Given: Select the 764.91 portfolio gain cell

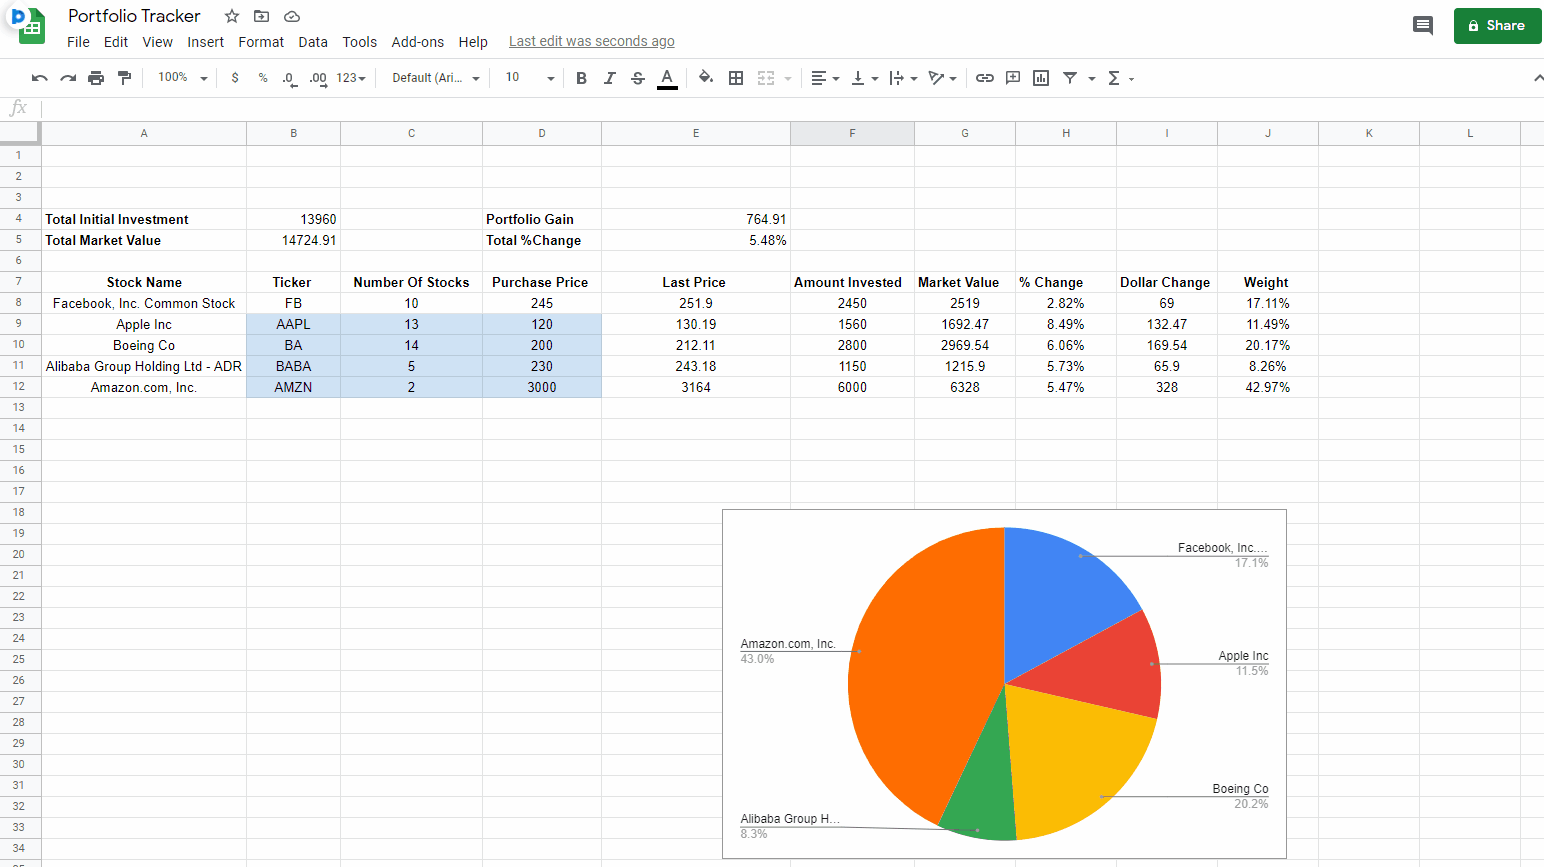Looking at the screenshot, I should click(x=696, y=219).
